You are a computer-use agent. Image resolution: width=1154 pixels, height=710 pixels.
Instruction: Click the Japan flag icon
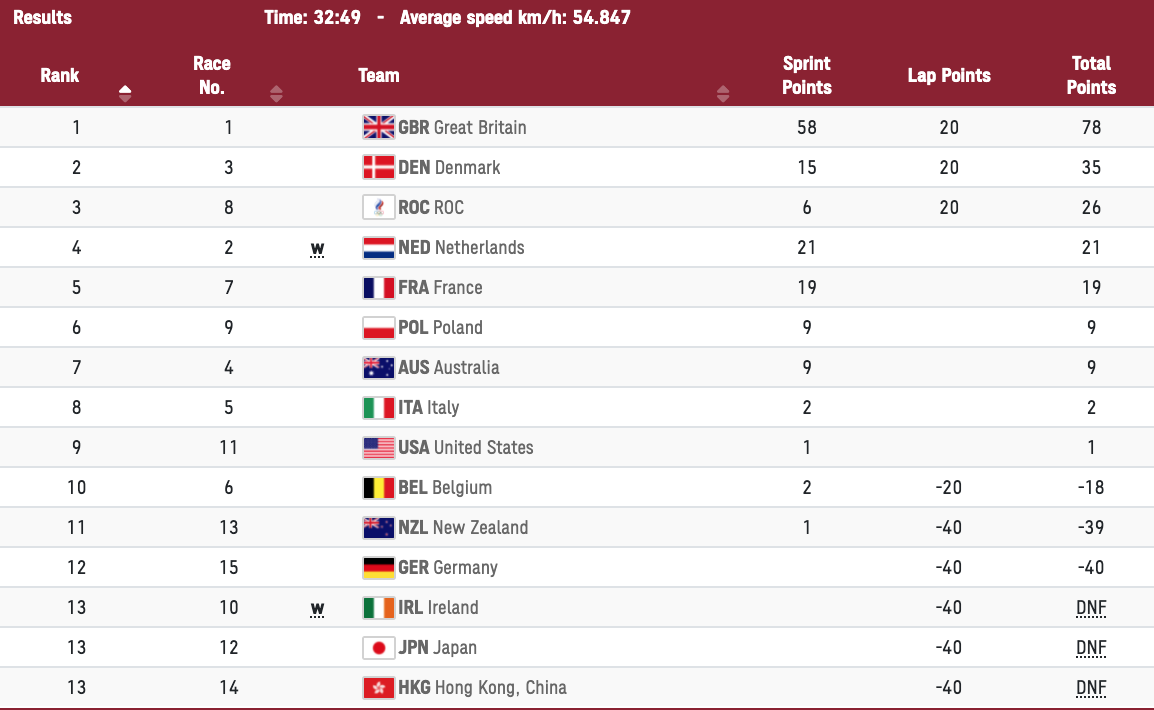pyautogui.click(x=378, y=647)
